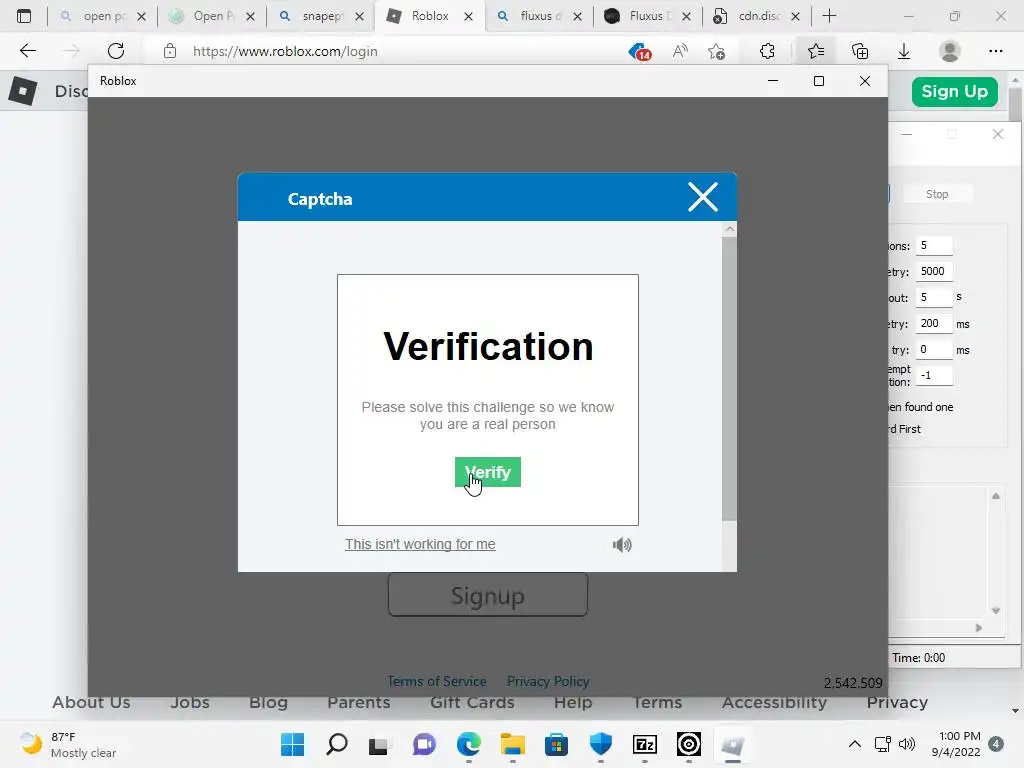Click the Stop button in the side window
Viewport: 1024px width, 768px height.
(936, 194)
